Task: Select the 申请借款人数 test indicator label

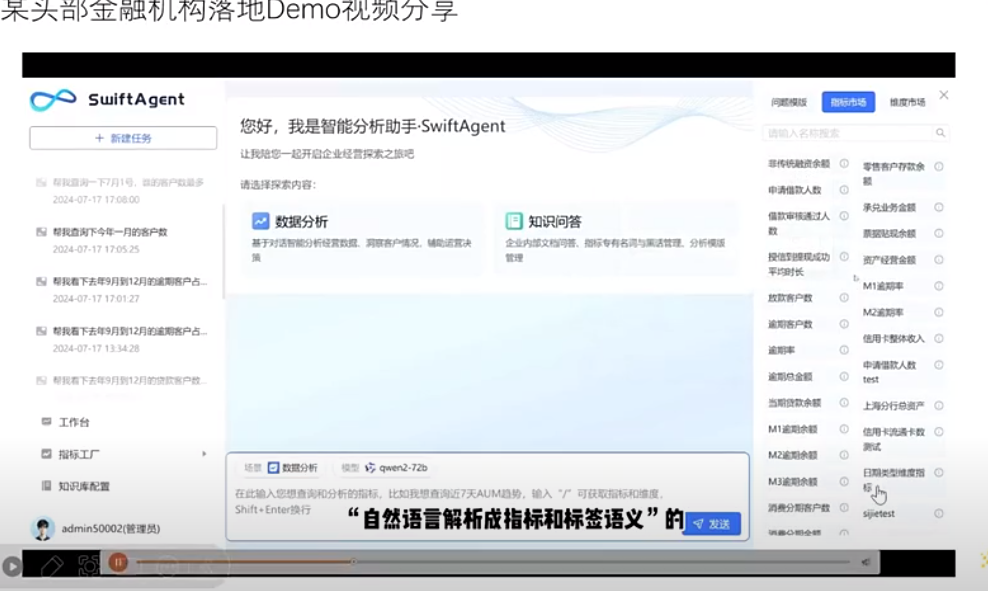Action: [889, 372]
